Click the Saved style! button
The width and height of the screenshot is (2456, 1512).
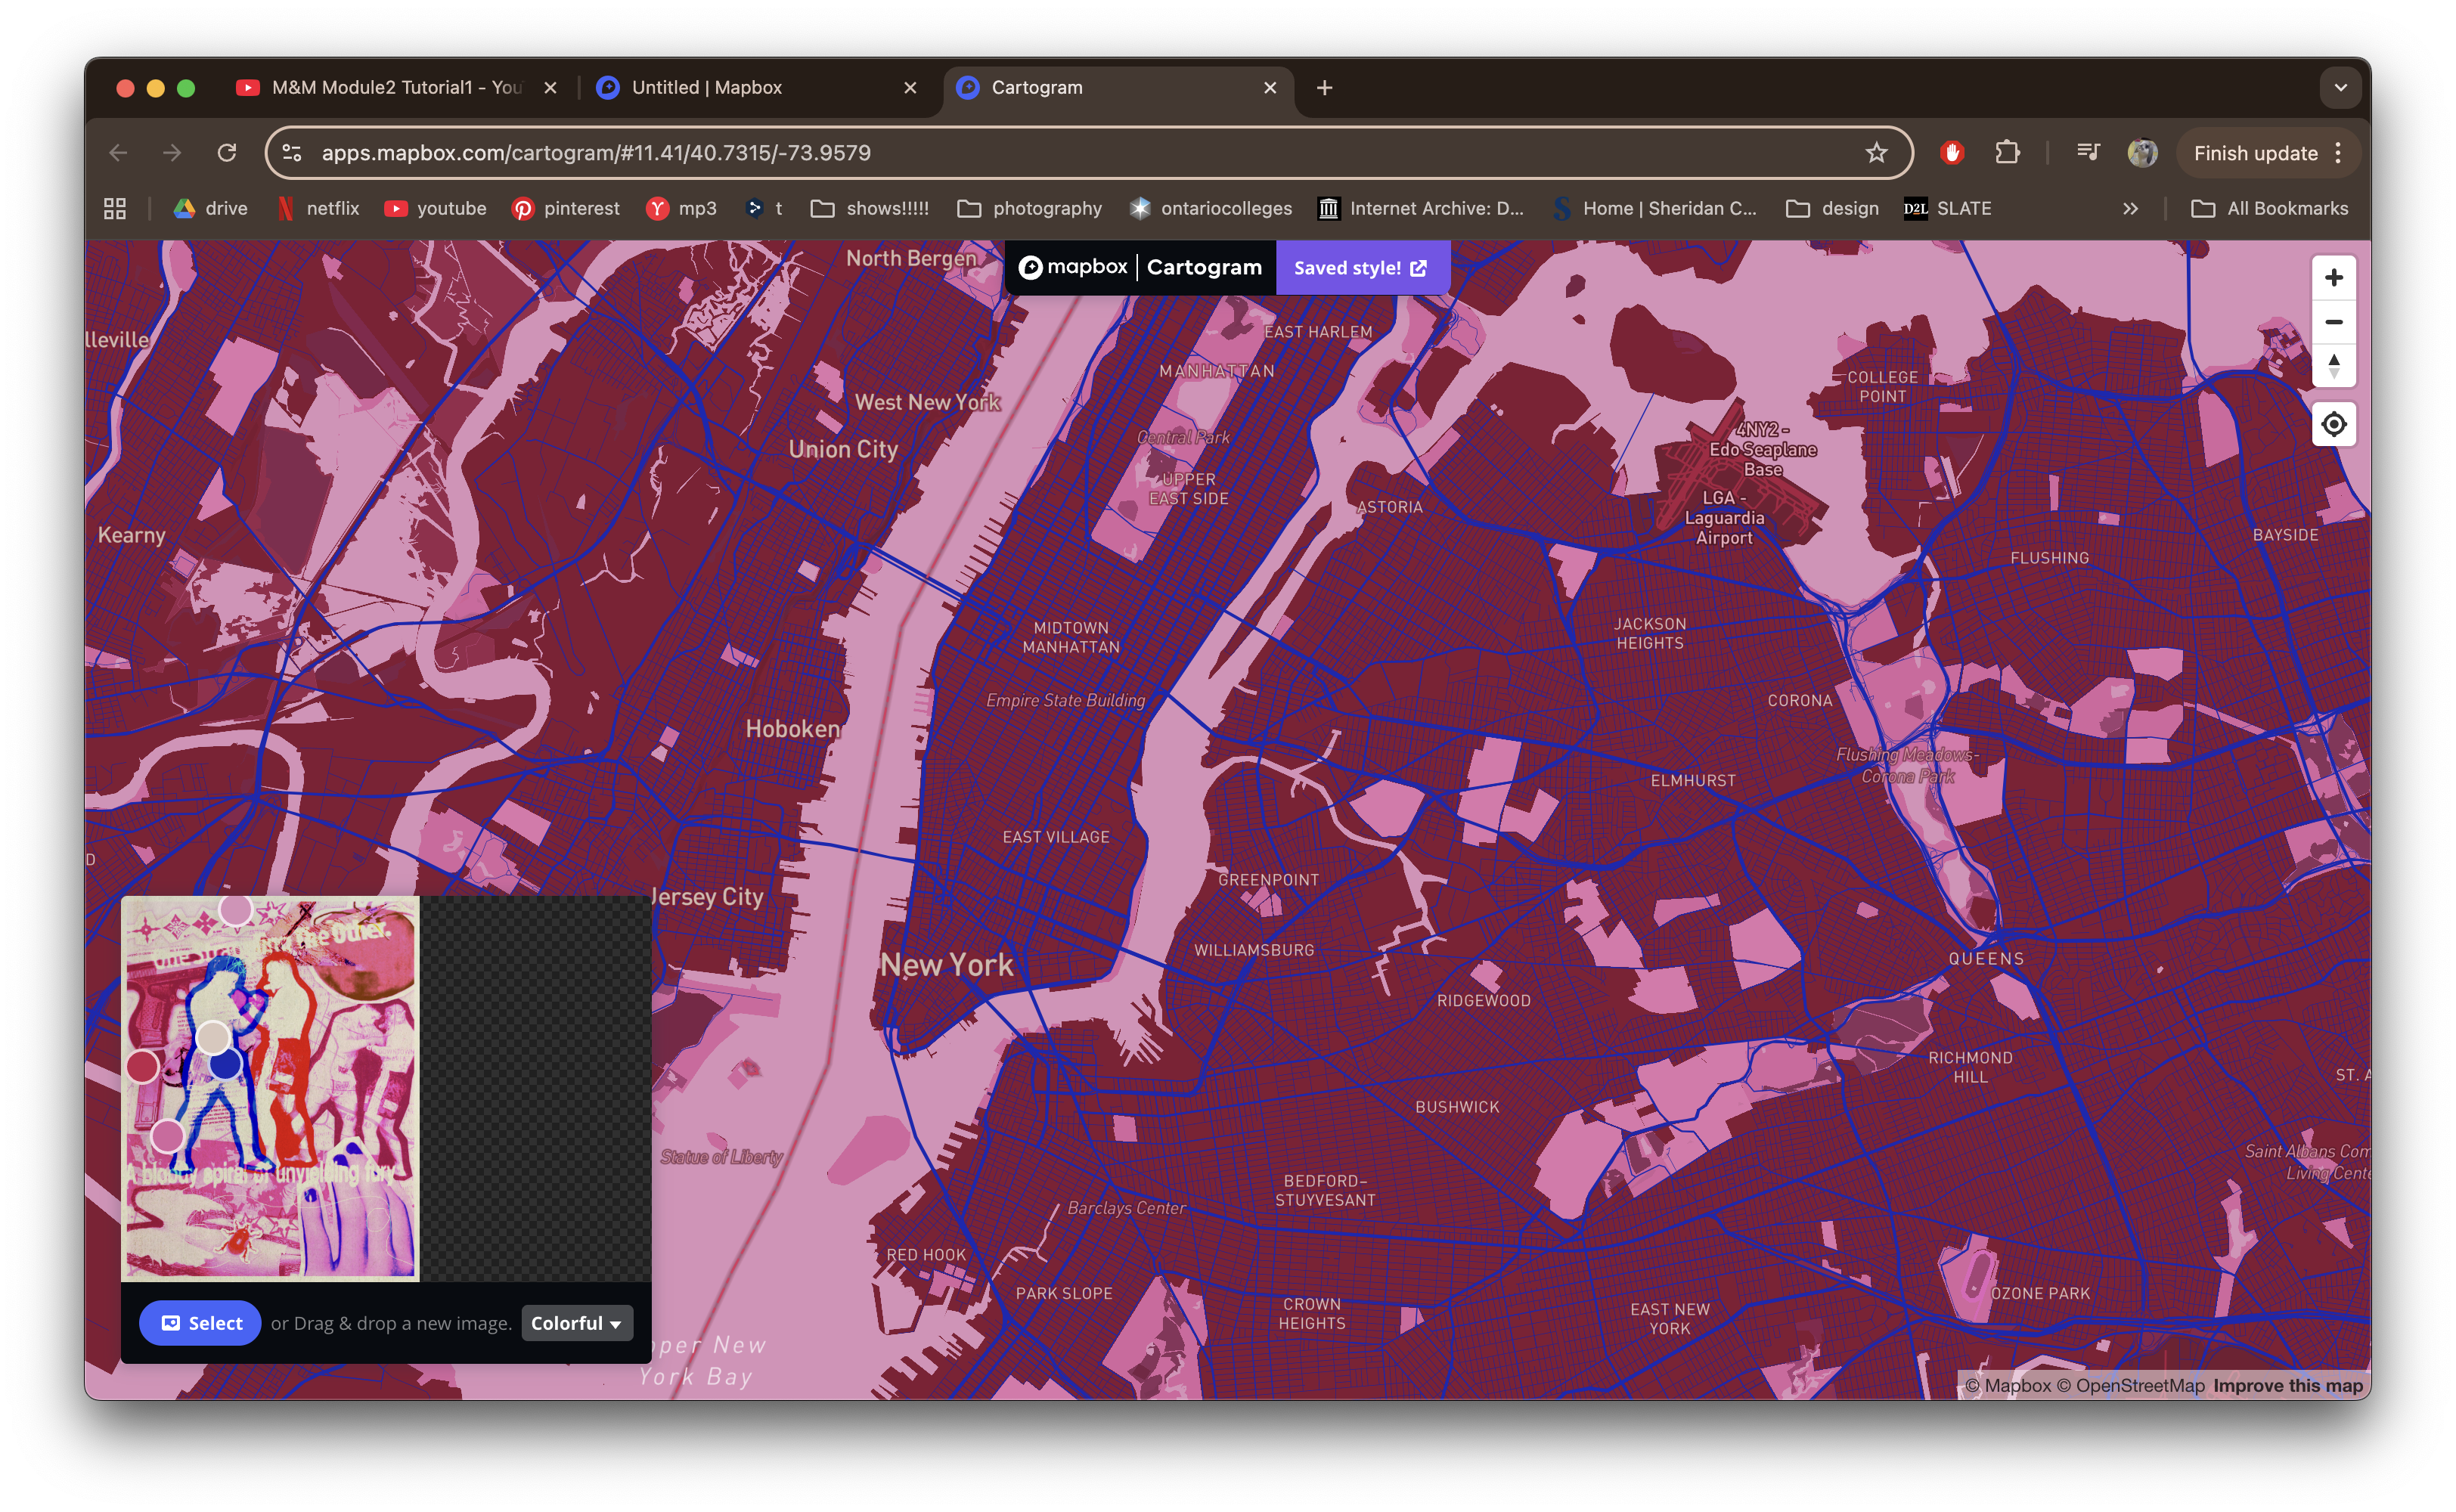click(x=1362, y=267)
